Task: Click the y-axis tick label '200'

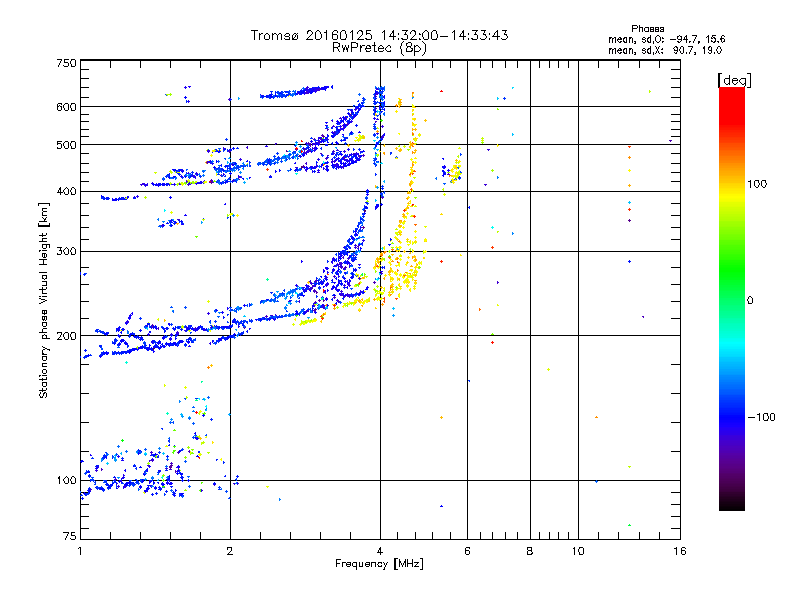Action: pyautogui.click(x=66, y=336)
